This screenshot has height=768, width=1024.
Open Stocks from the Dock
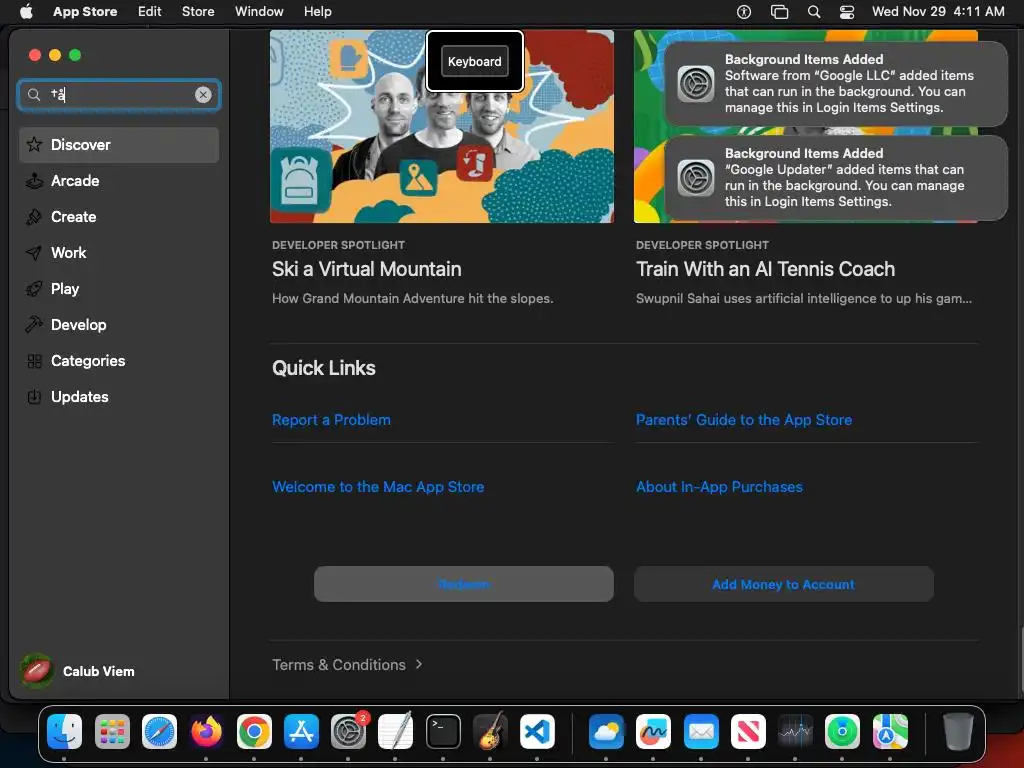[x=795, y=731]
